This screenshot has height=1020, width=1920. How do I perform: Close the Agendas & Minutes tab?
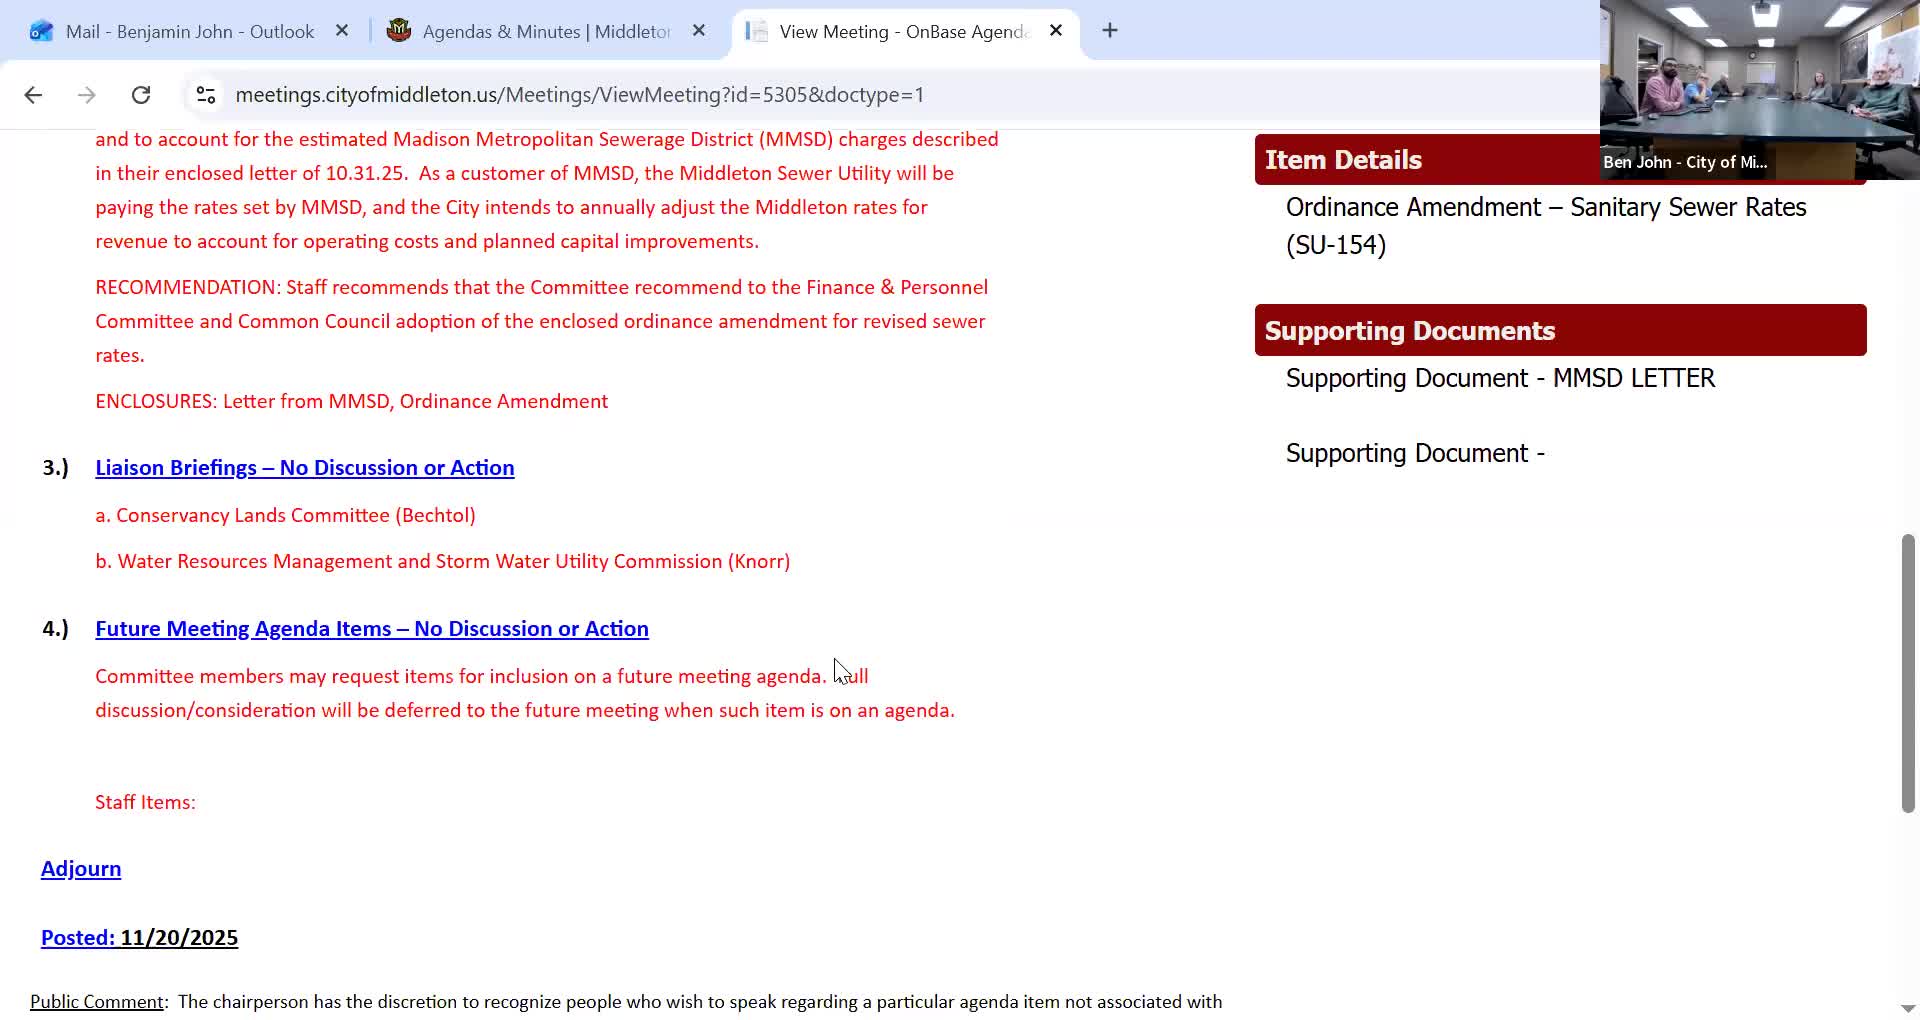[699, 31]
